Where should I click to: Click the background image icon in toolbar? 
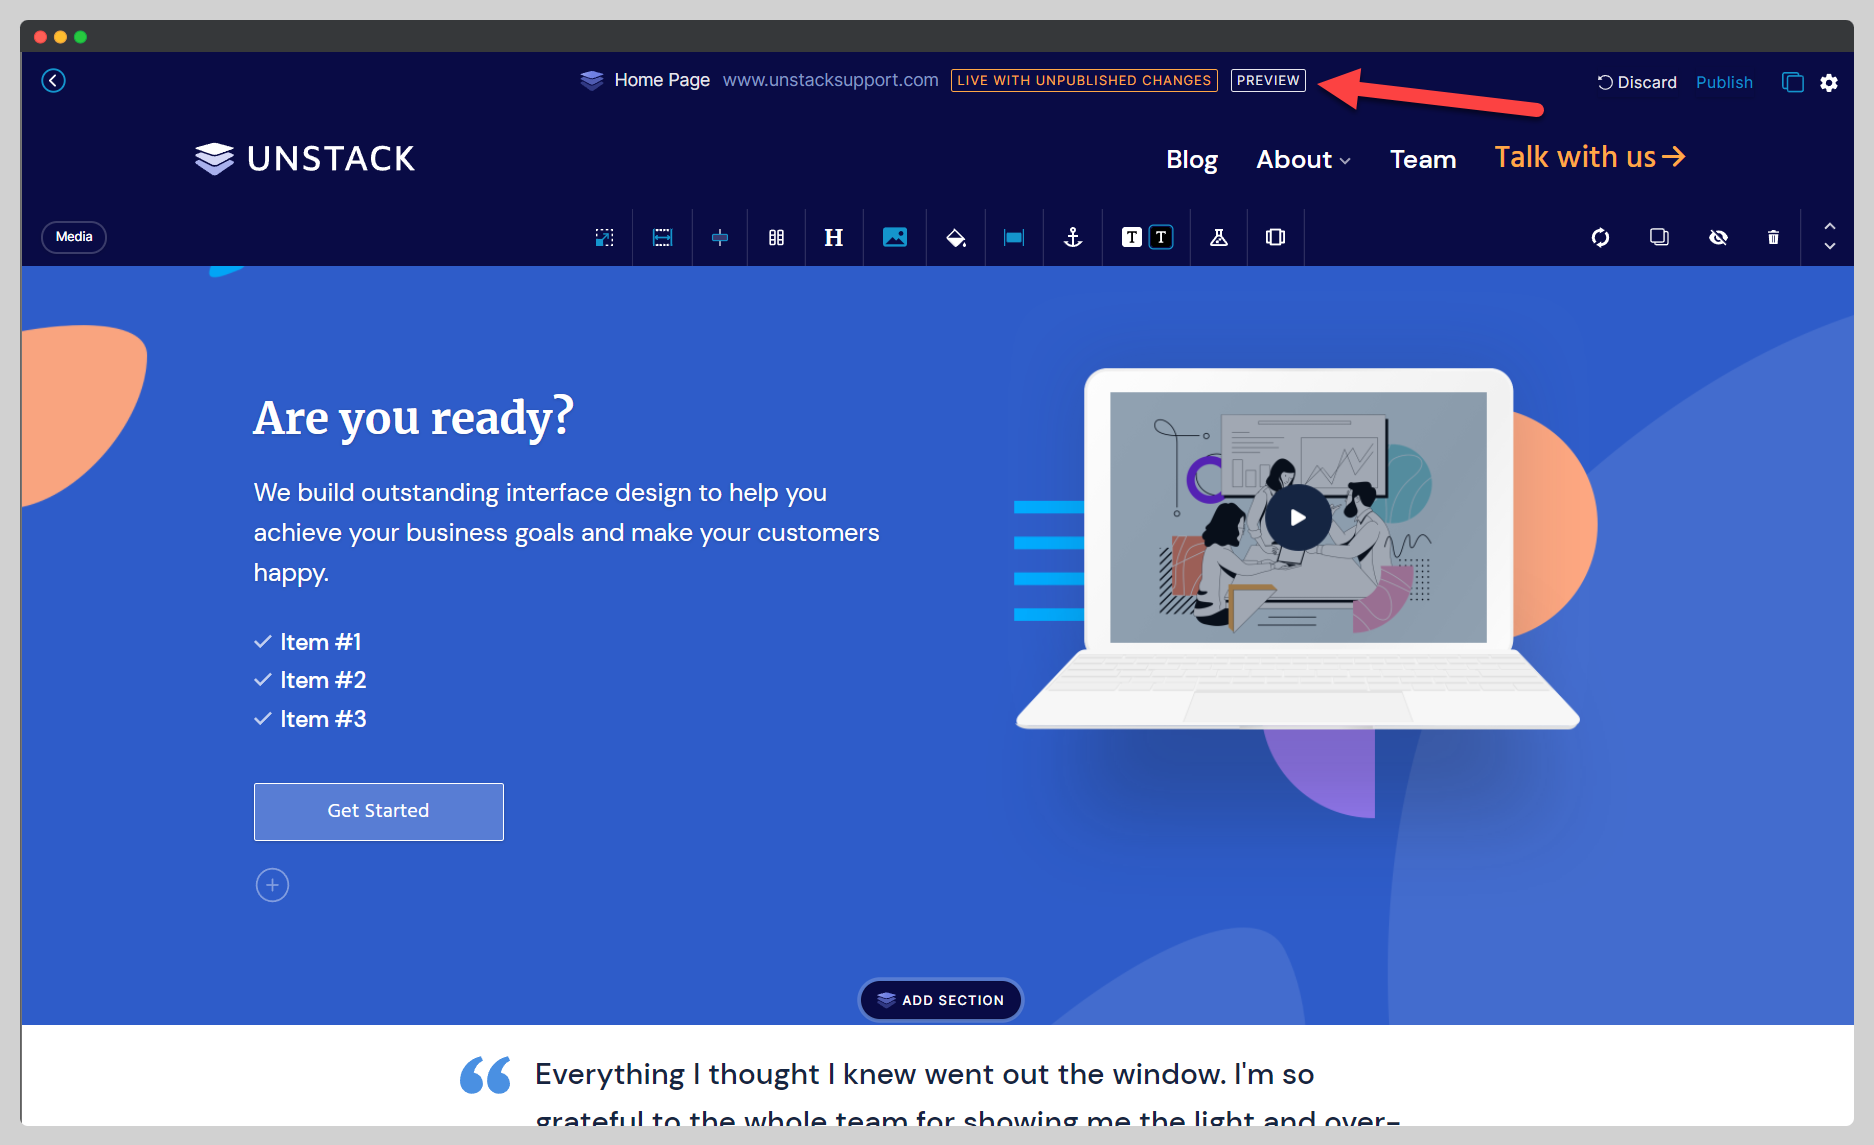click(895, 237)
